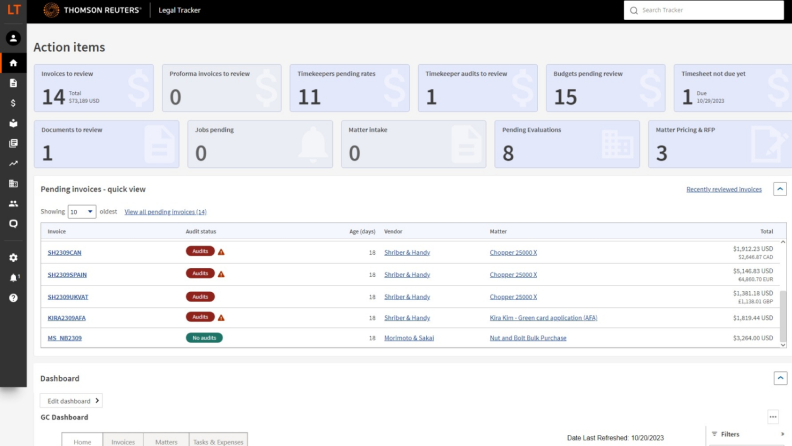Screen dimensions: 792x446
Task: Click the people icon in sidebar
Action: (13, 203)
